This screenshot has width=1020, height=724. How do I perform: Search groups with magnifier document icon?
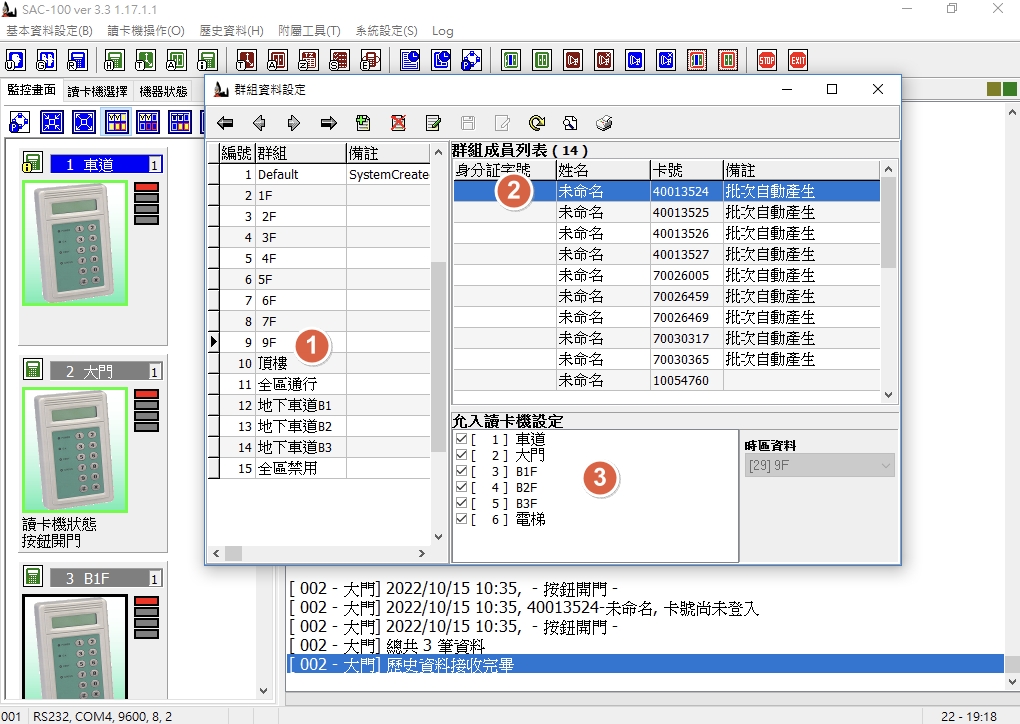[x=570, y=123]
